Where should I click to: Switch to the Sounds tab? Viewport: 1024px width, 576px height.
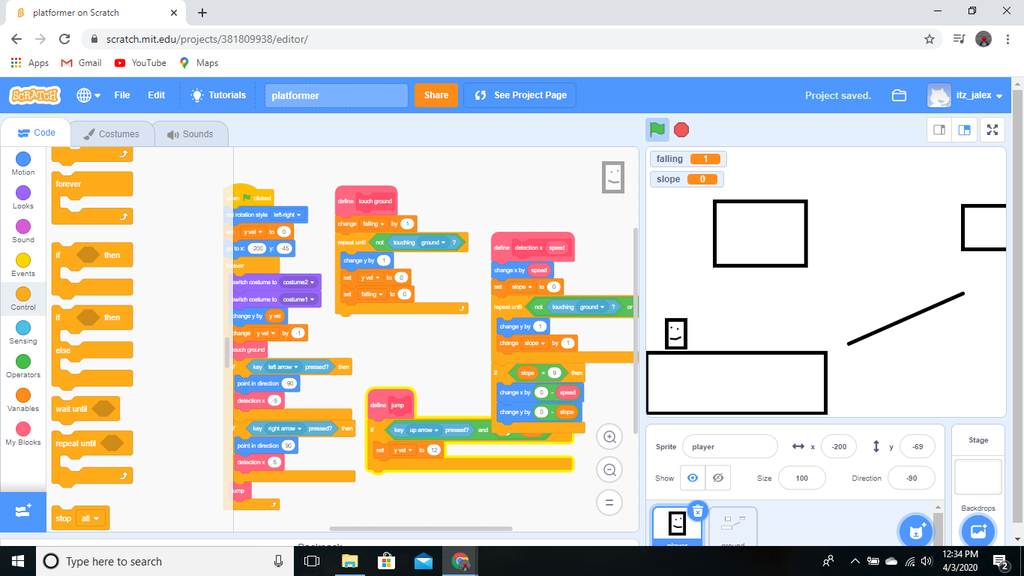tap(190, 134)
